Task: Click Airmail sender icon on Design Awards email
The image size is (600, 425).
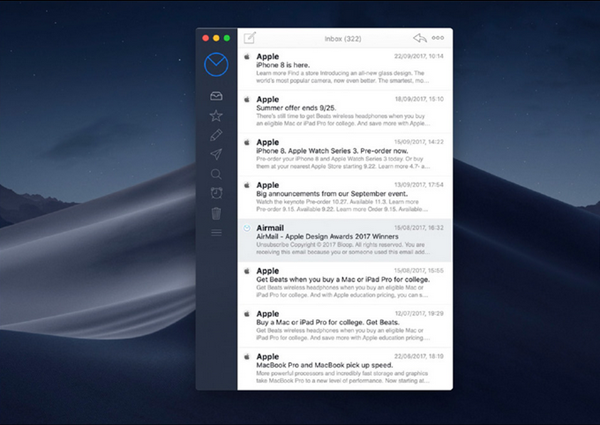Action: tap(247, 228)
